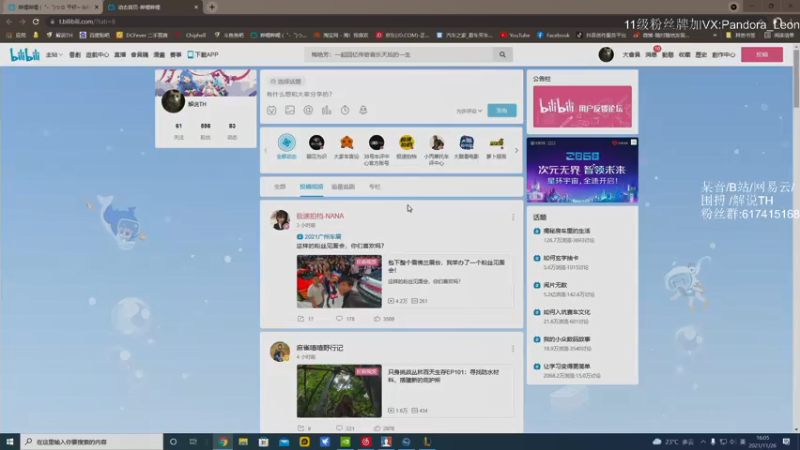Screen dimensions: 800x450
Task: Open the 允许评论 comment permission dropdown
Action: [x=469, y=111]
